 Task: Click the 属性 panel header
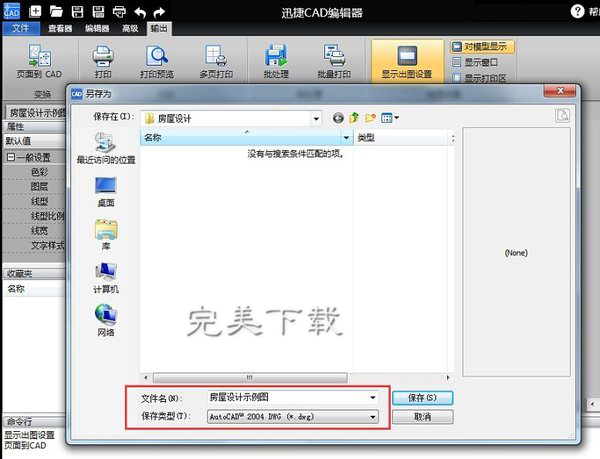point(34,127)
